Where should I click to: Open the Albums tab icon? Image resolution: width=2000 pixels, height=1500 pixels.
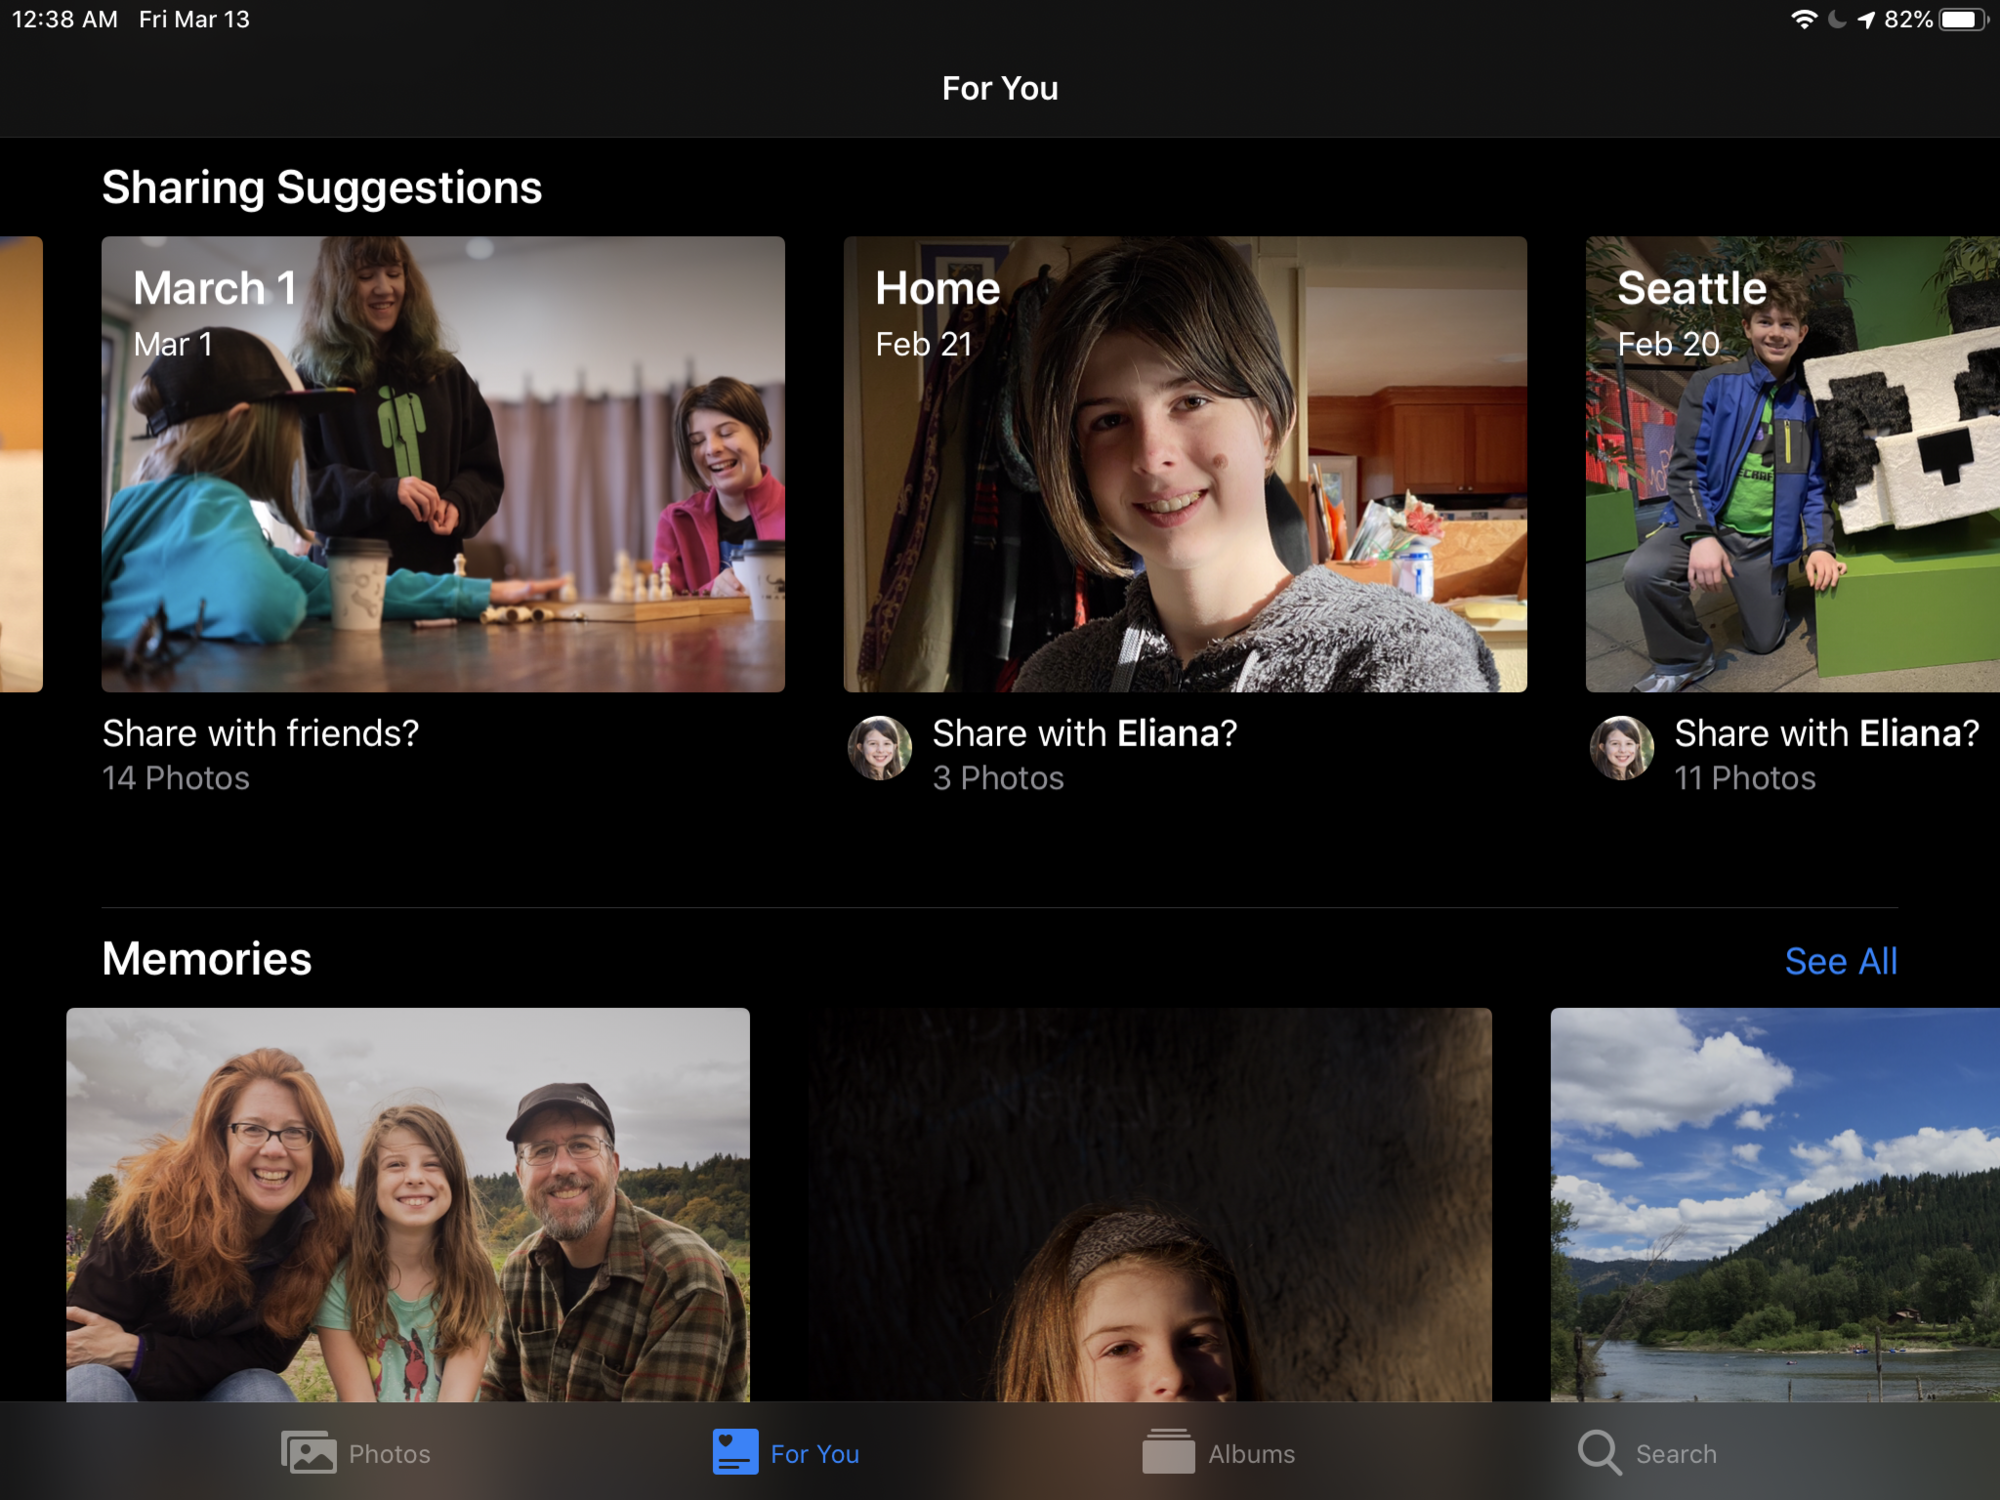[x=1168, y=1451]
